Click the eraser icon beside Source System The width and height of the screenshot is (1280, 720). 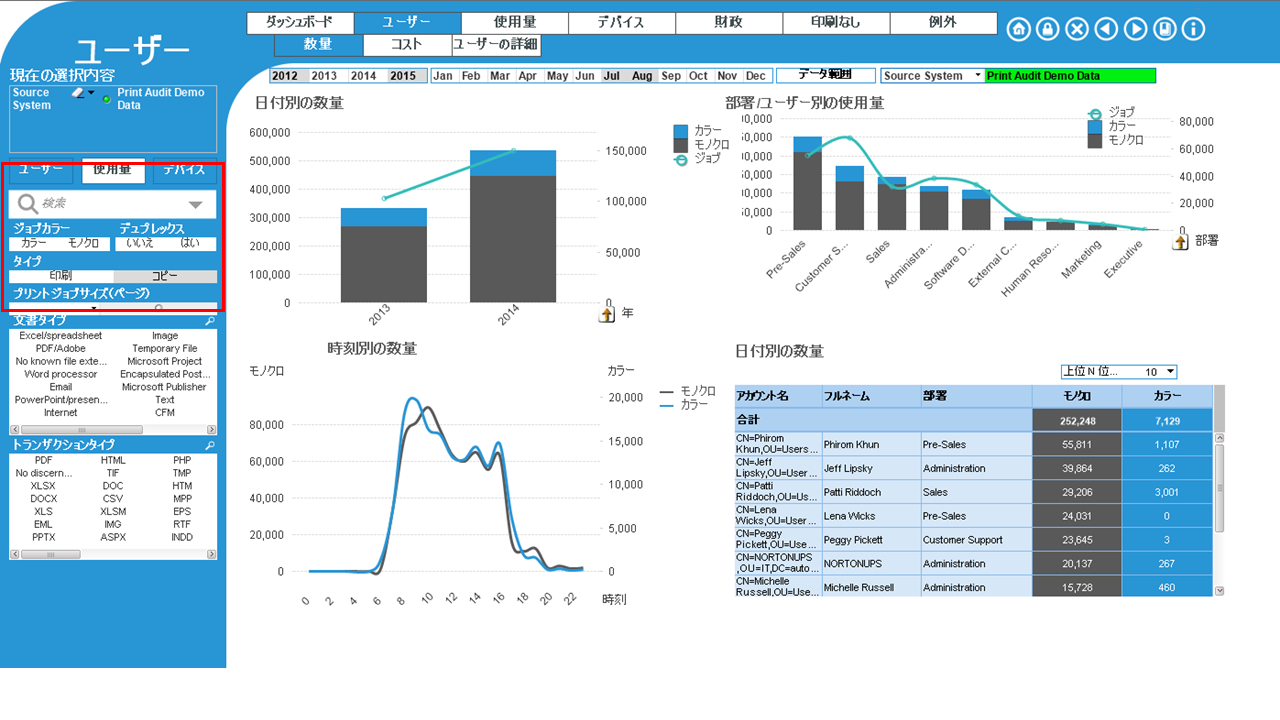click(x=78, y=92)
